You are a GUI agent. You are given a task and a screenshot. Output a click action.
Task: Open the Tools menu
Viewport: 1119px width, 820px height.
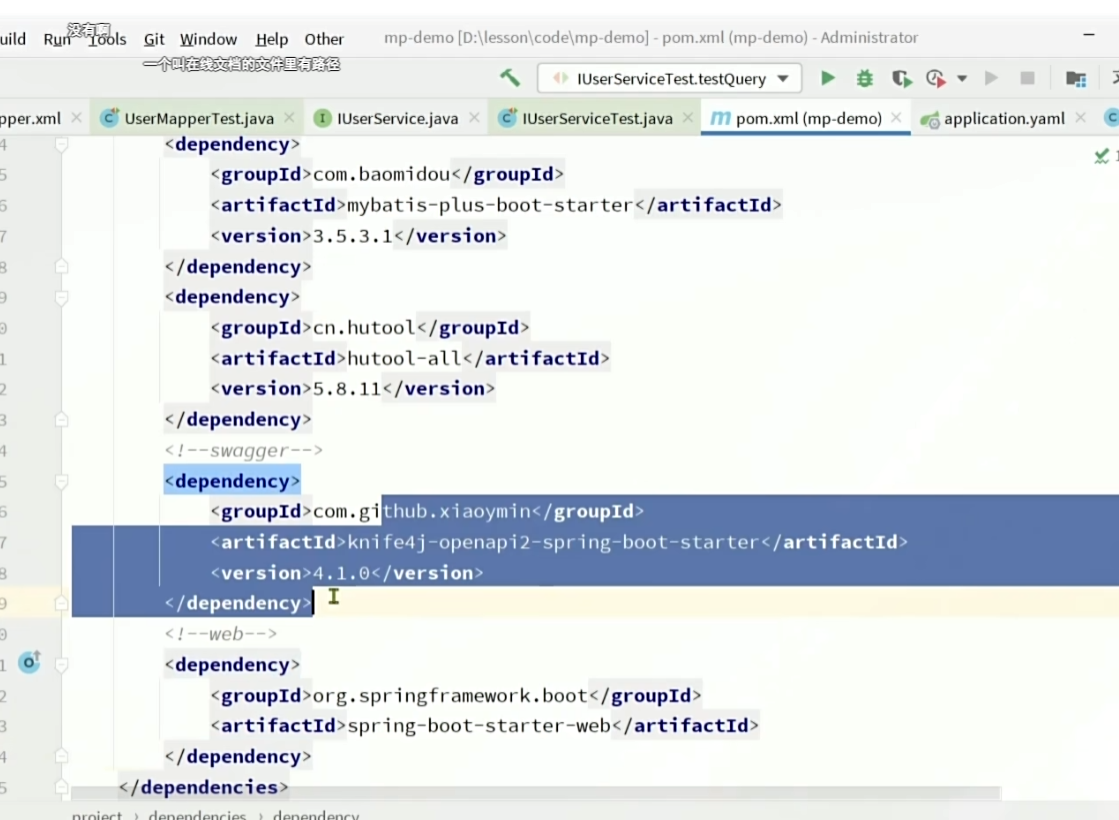pos(108,39)
